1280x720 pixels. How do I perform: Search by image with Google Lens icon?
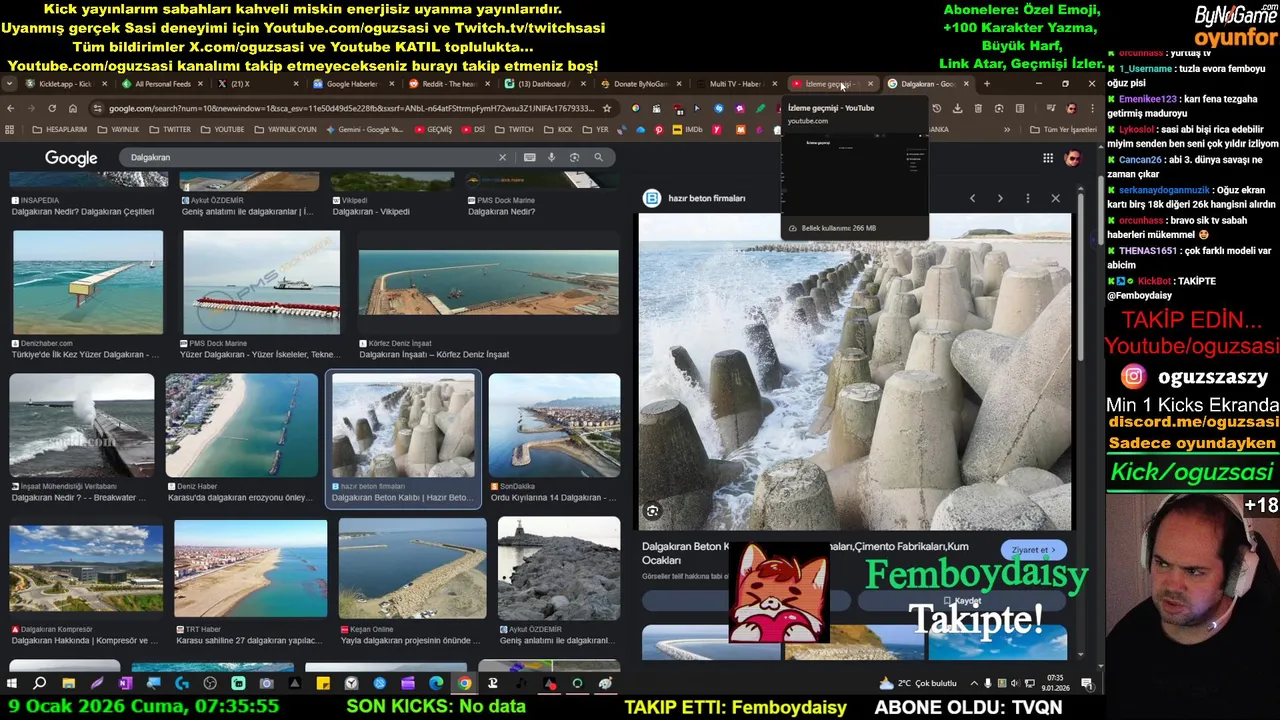(x=574, y=157)
